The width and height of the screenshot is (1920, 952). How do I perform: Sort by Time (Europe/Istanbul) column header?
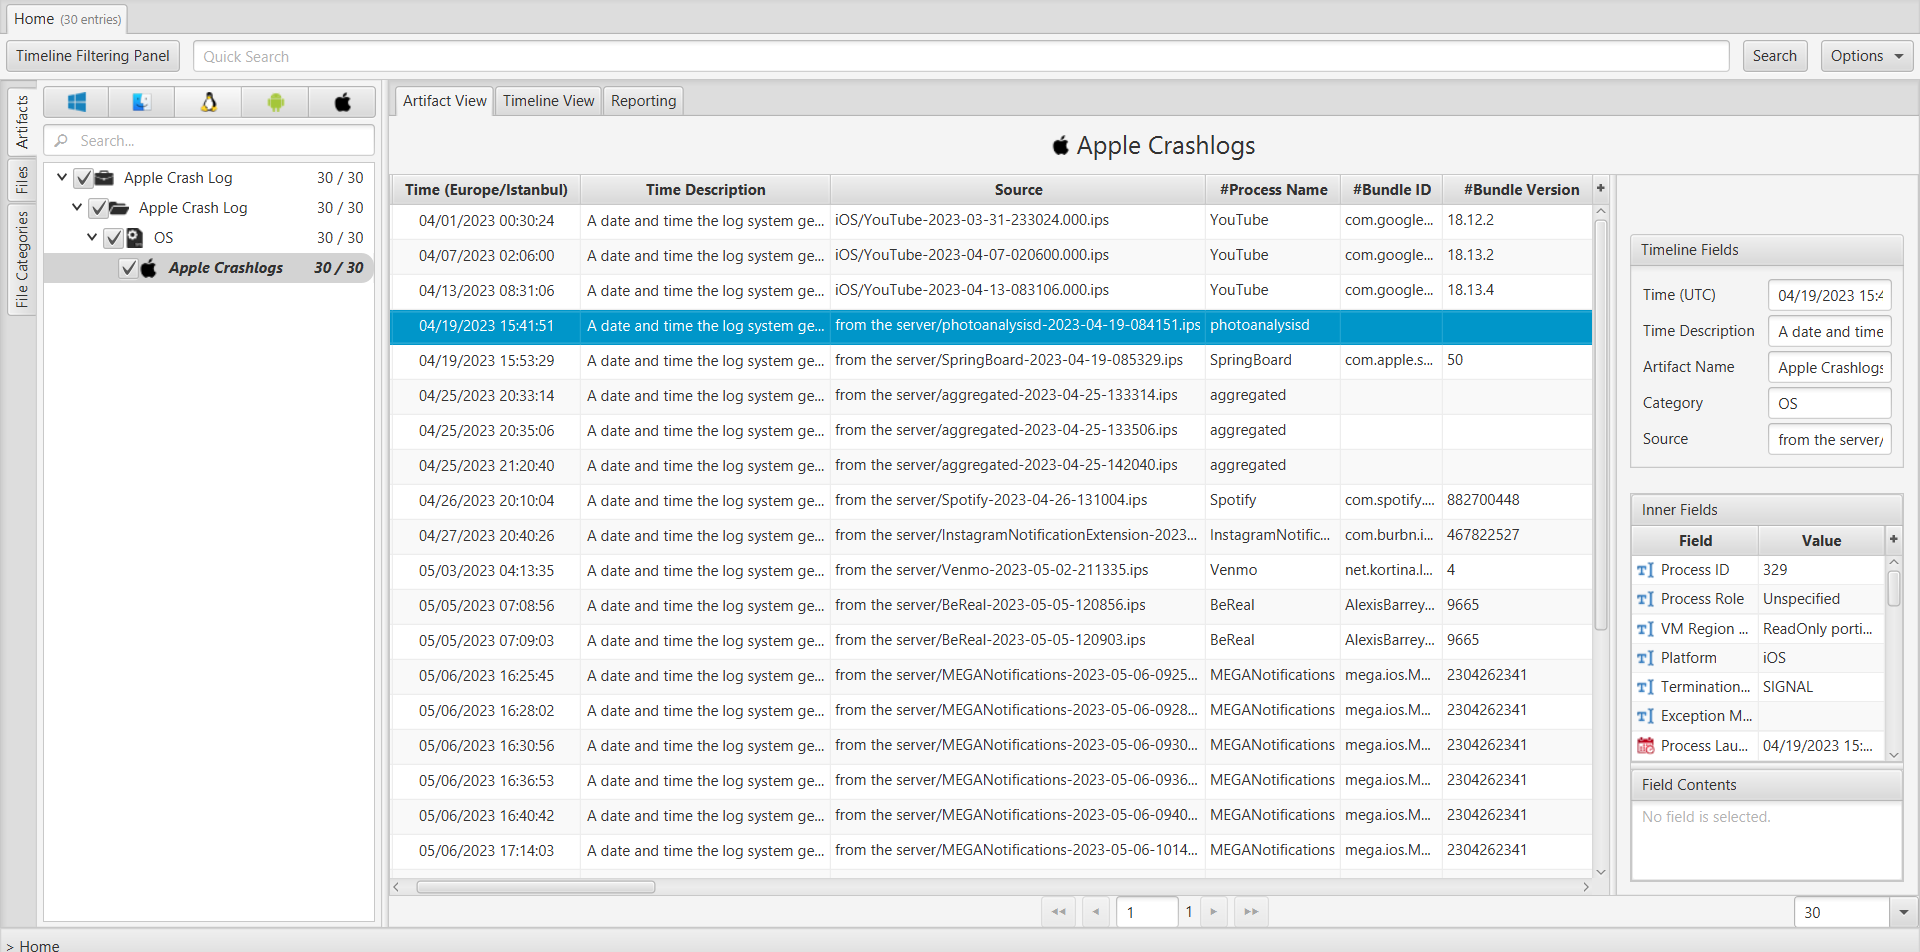(486, 189)
